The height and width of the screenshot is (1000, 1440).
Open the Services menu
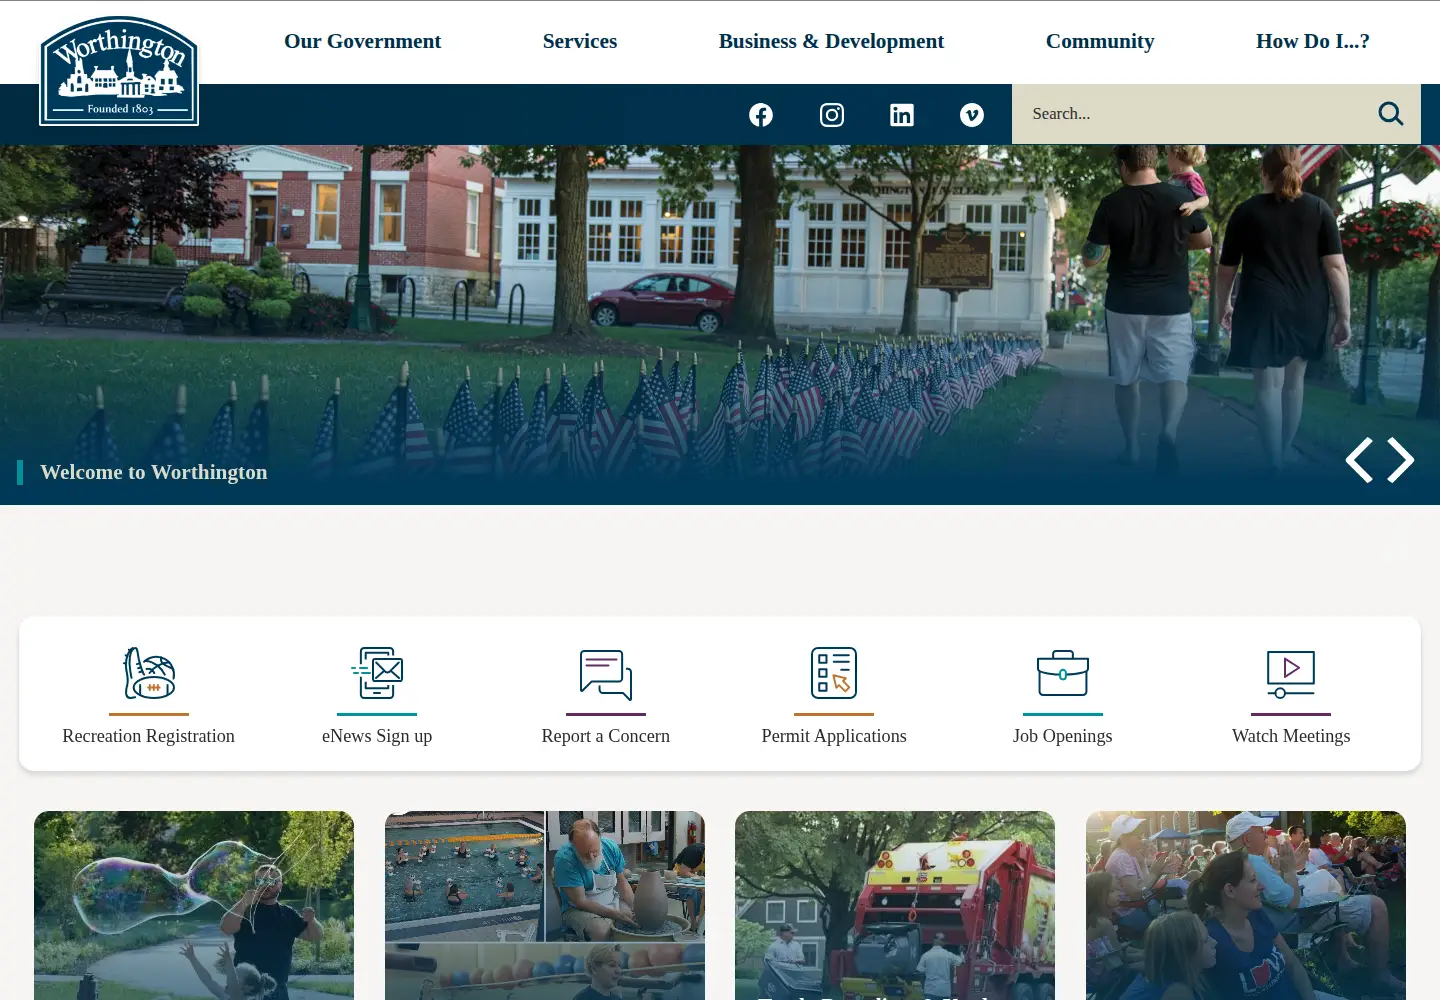580,41
